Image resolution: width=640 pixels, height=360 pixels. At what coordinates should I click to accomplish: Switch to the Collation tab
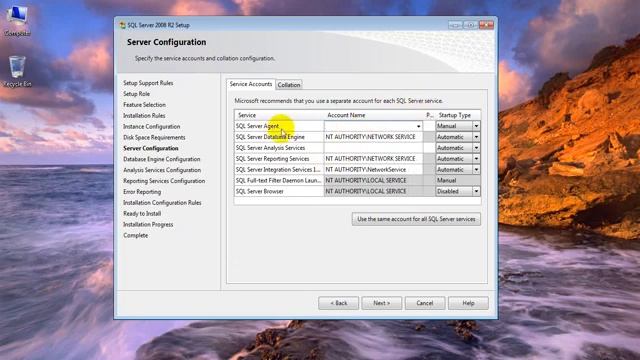coord(289,85)
